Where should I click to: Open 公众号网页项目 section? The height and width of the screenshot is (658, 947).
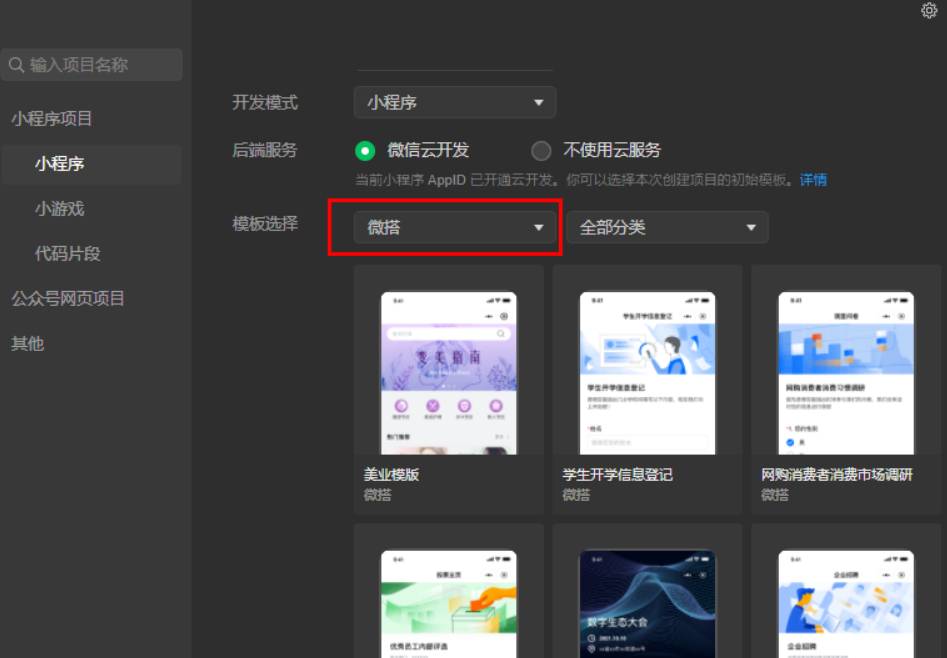point(68,298)
